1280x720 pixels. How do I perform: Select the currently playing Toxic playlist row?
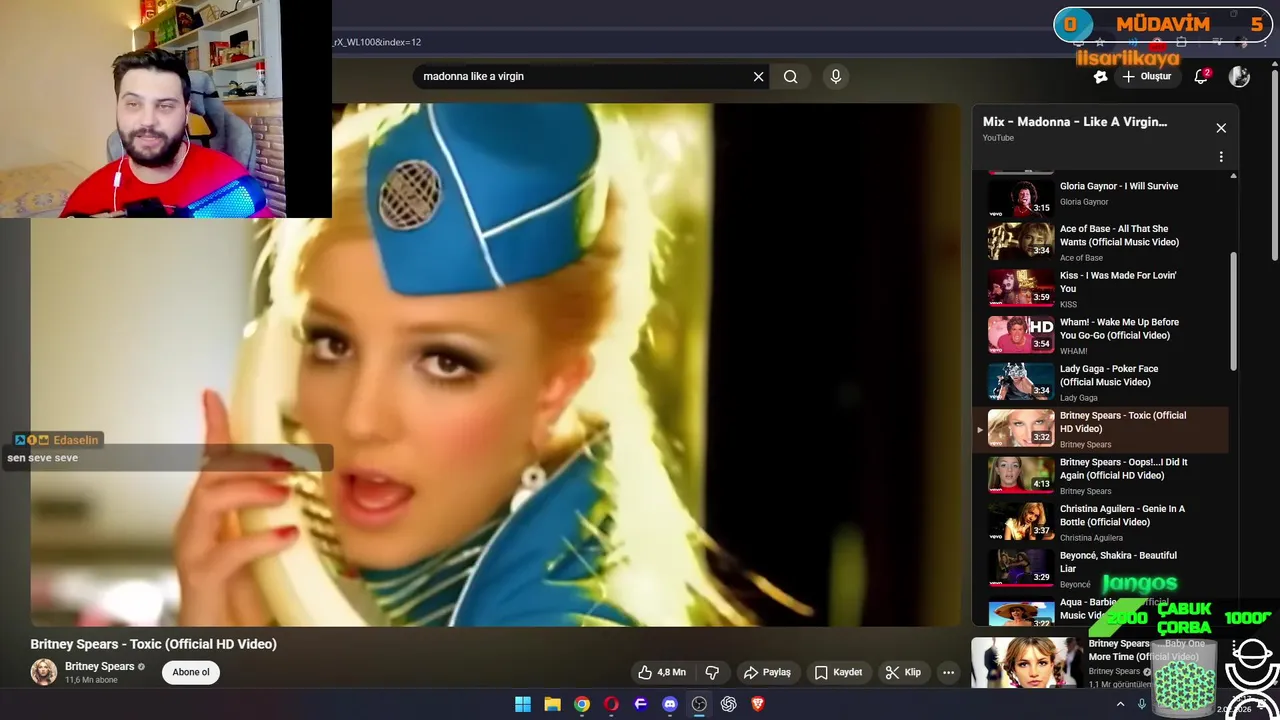tap(1101, 429)
